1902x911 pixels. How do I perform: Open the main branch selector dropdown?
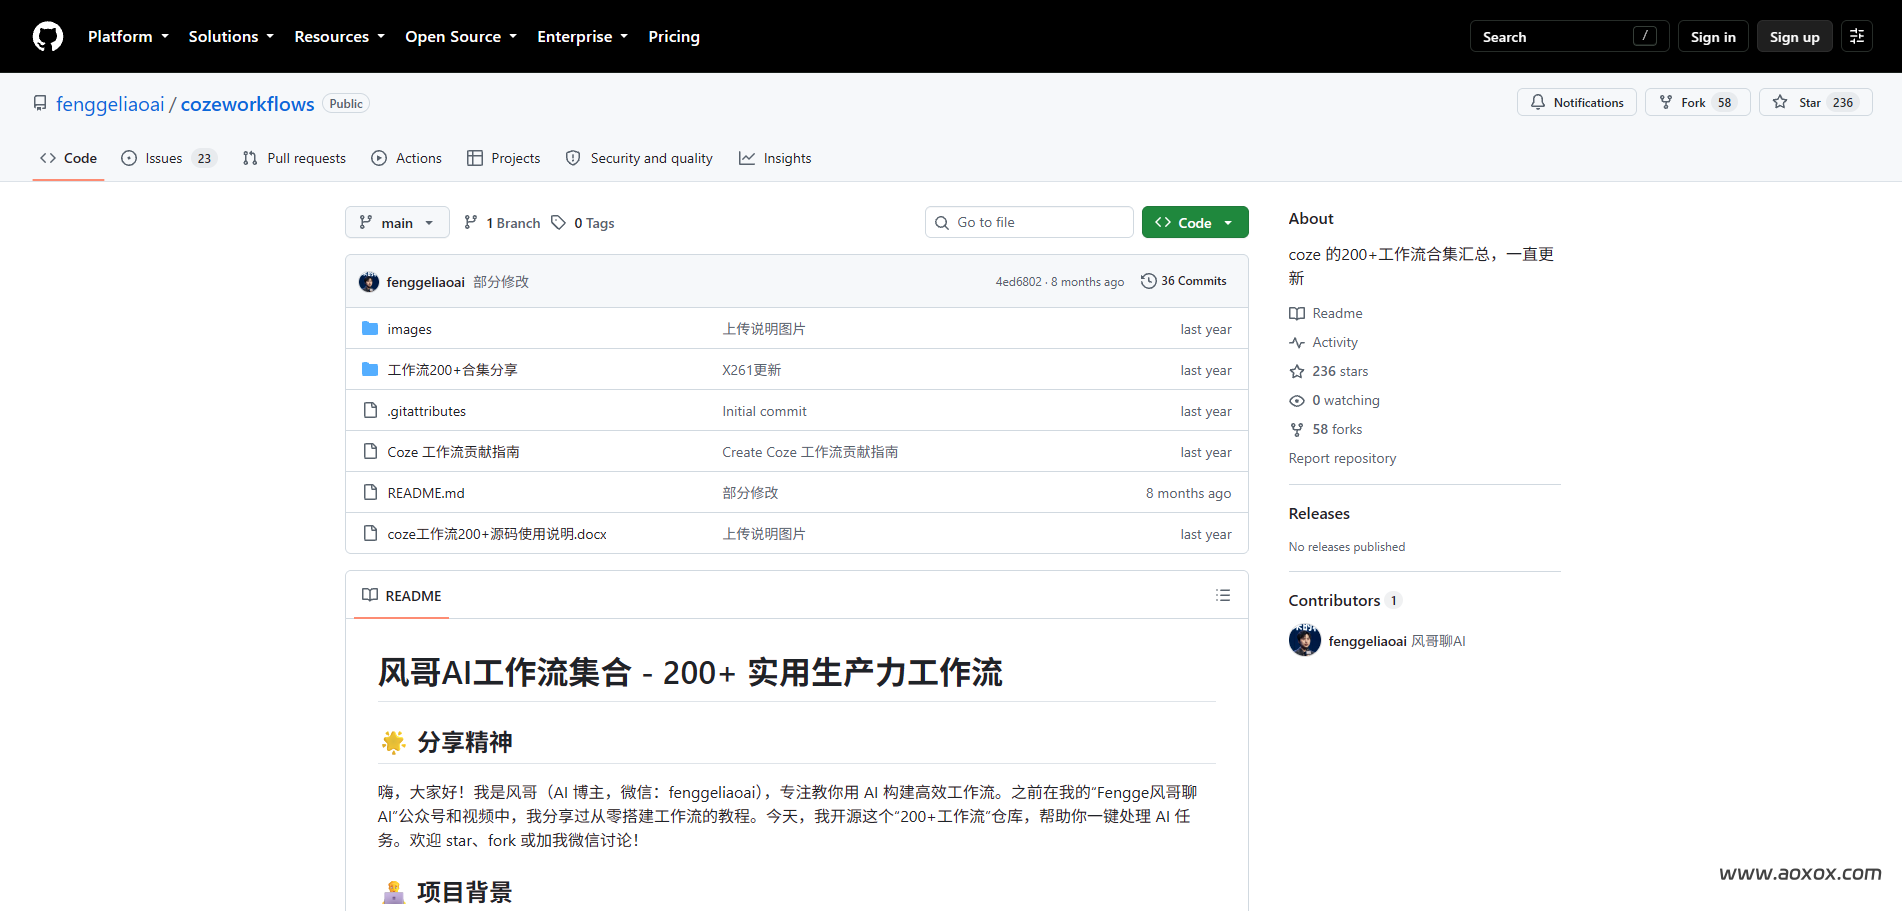(397, 222)
